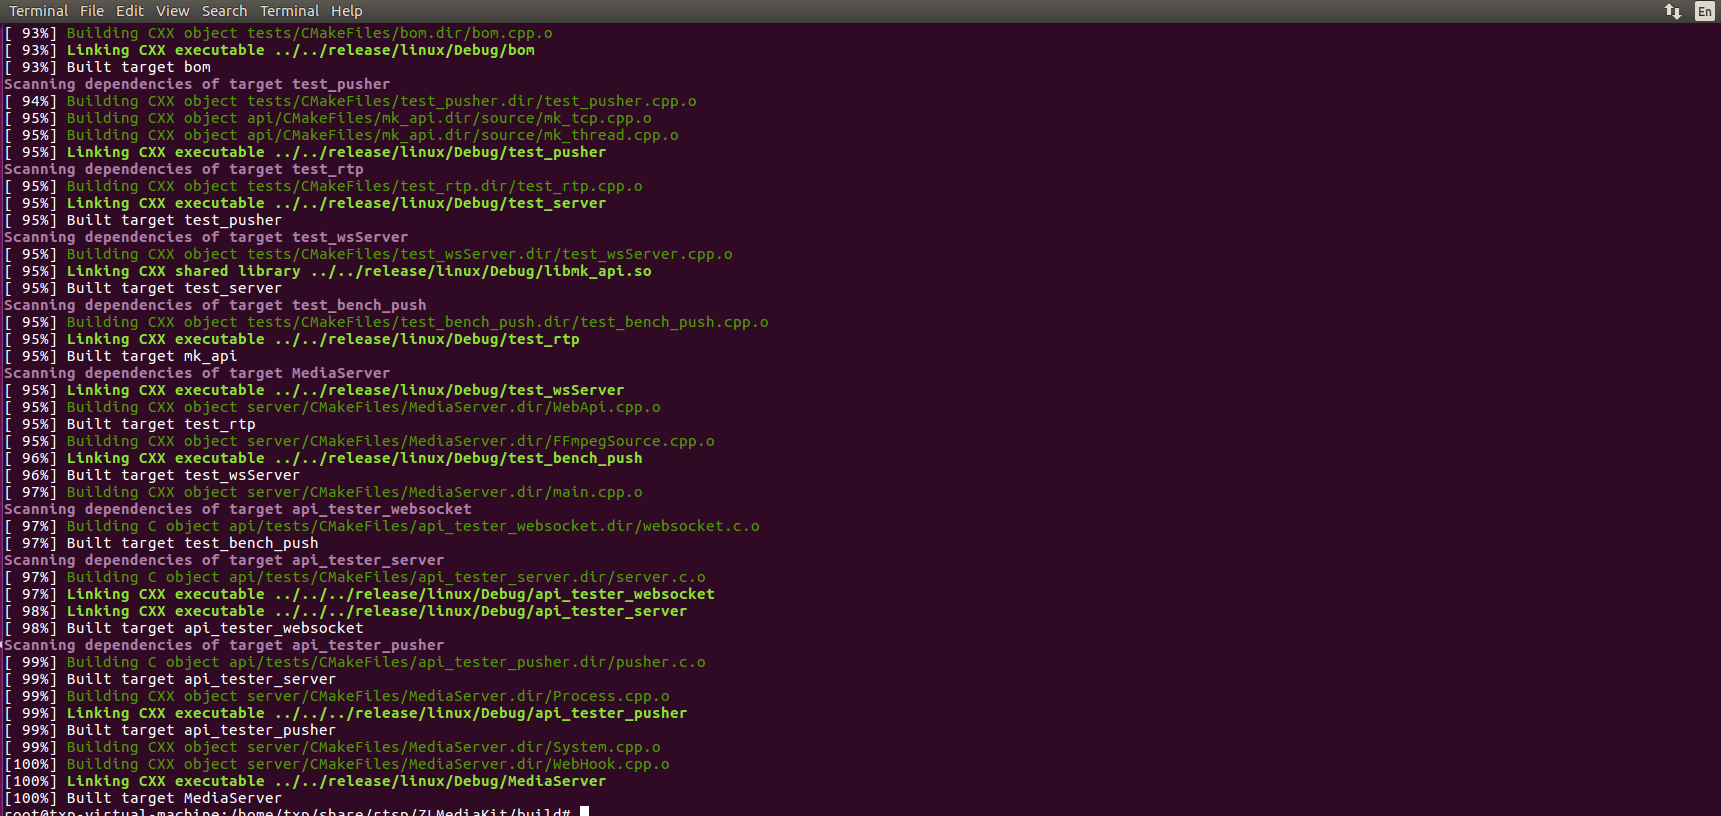Viewport: 1721px width, 816px height.
Task: Click the 'Built target mk_api' line
Action: 121,356
